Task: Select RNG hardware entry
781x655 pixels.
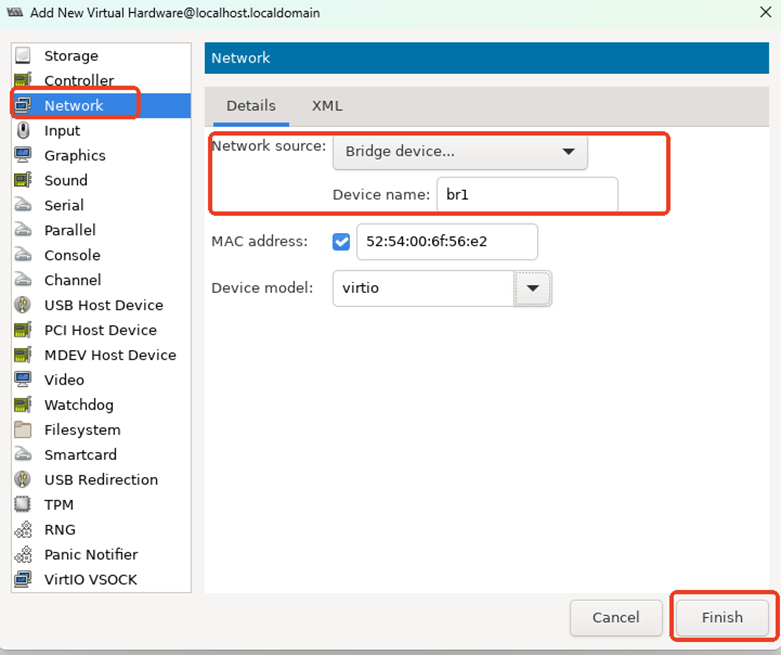Action: tap(102, 529)
